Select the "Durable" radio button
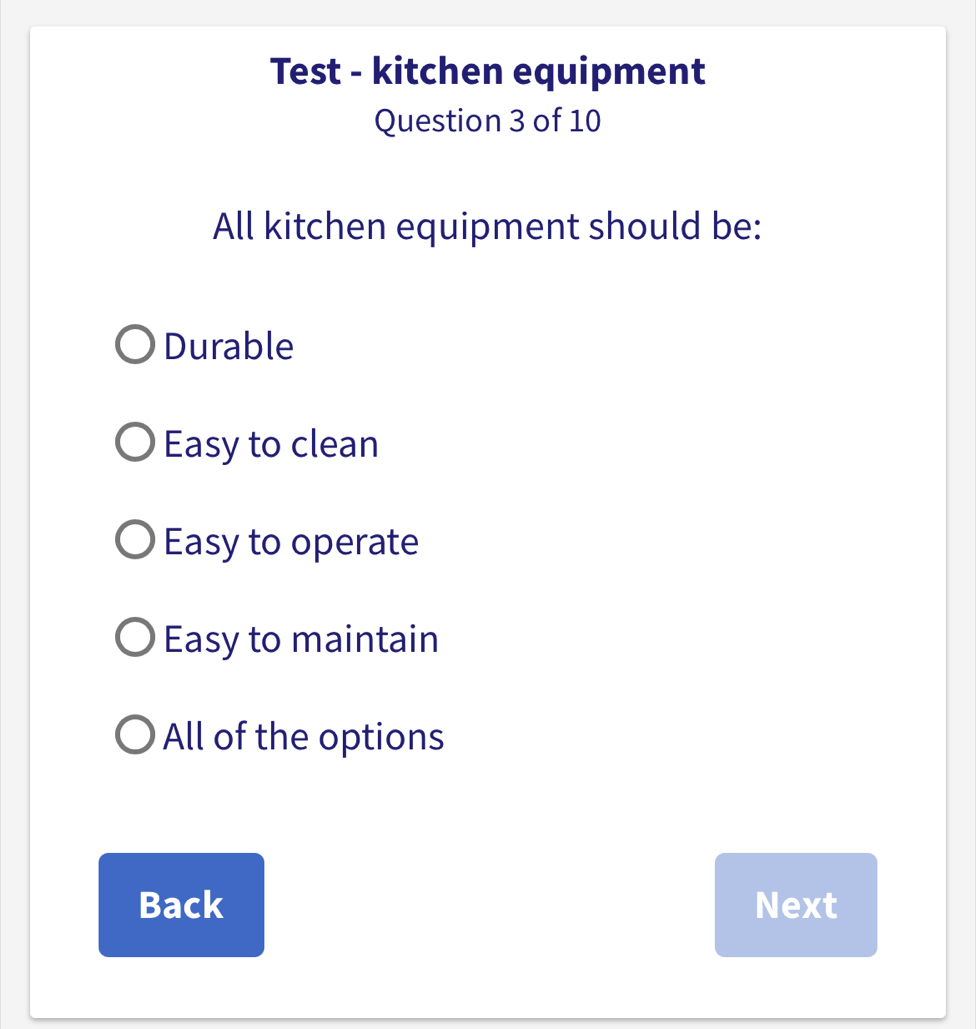 coord(134,344)
